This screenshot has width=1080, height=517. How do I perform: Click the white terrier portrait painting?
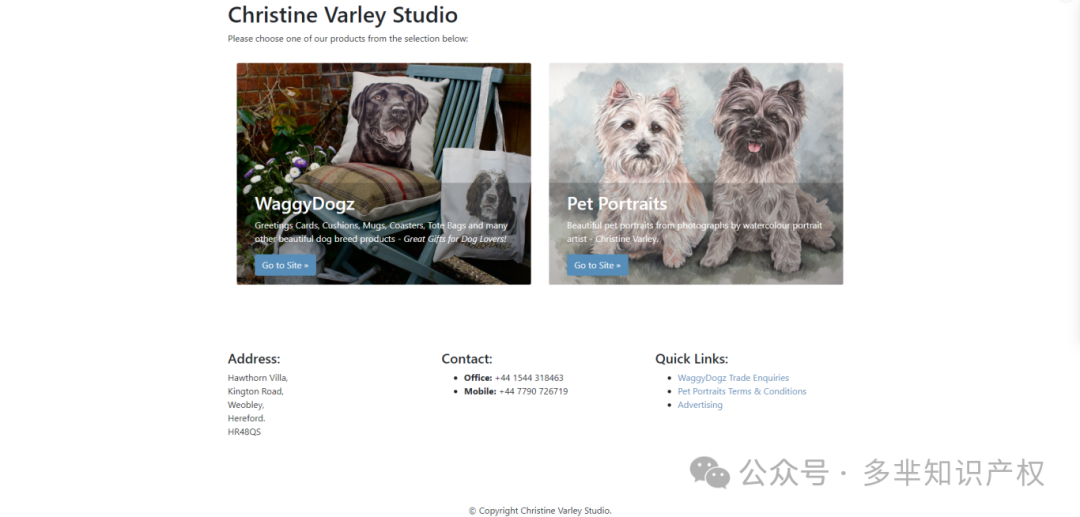(x=644, y=172)
